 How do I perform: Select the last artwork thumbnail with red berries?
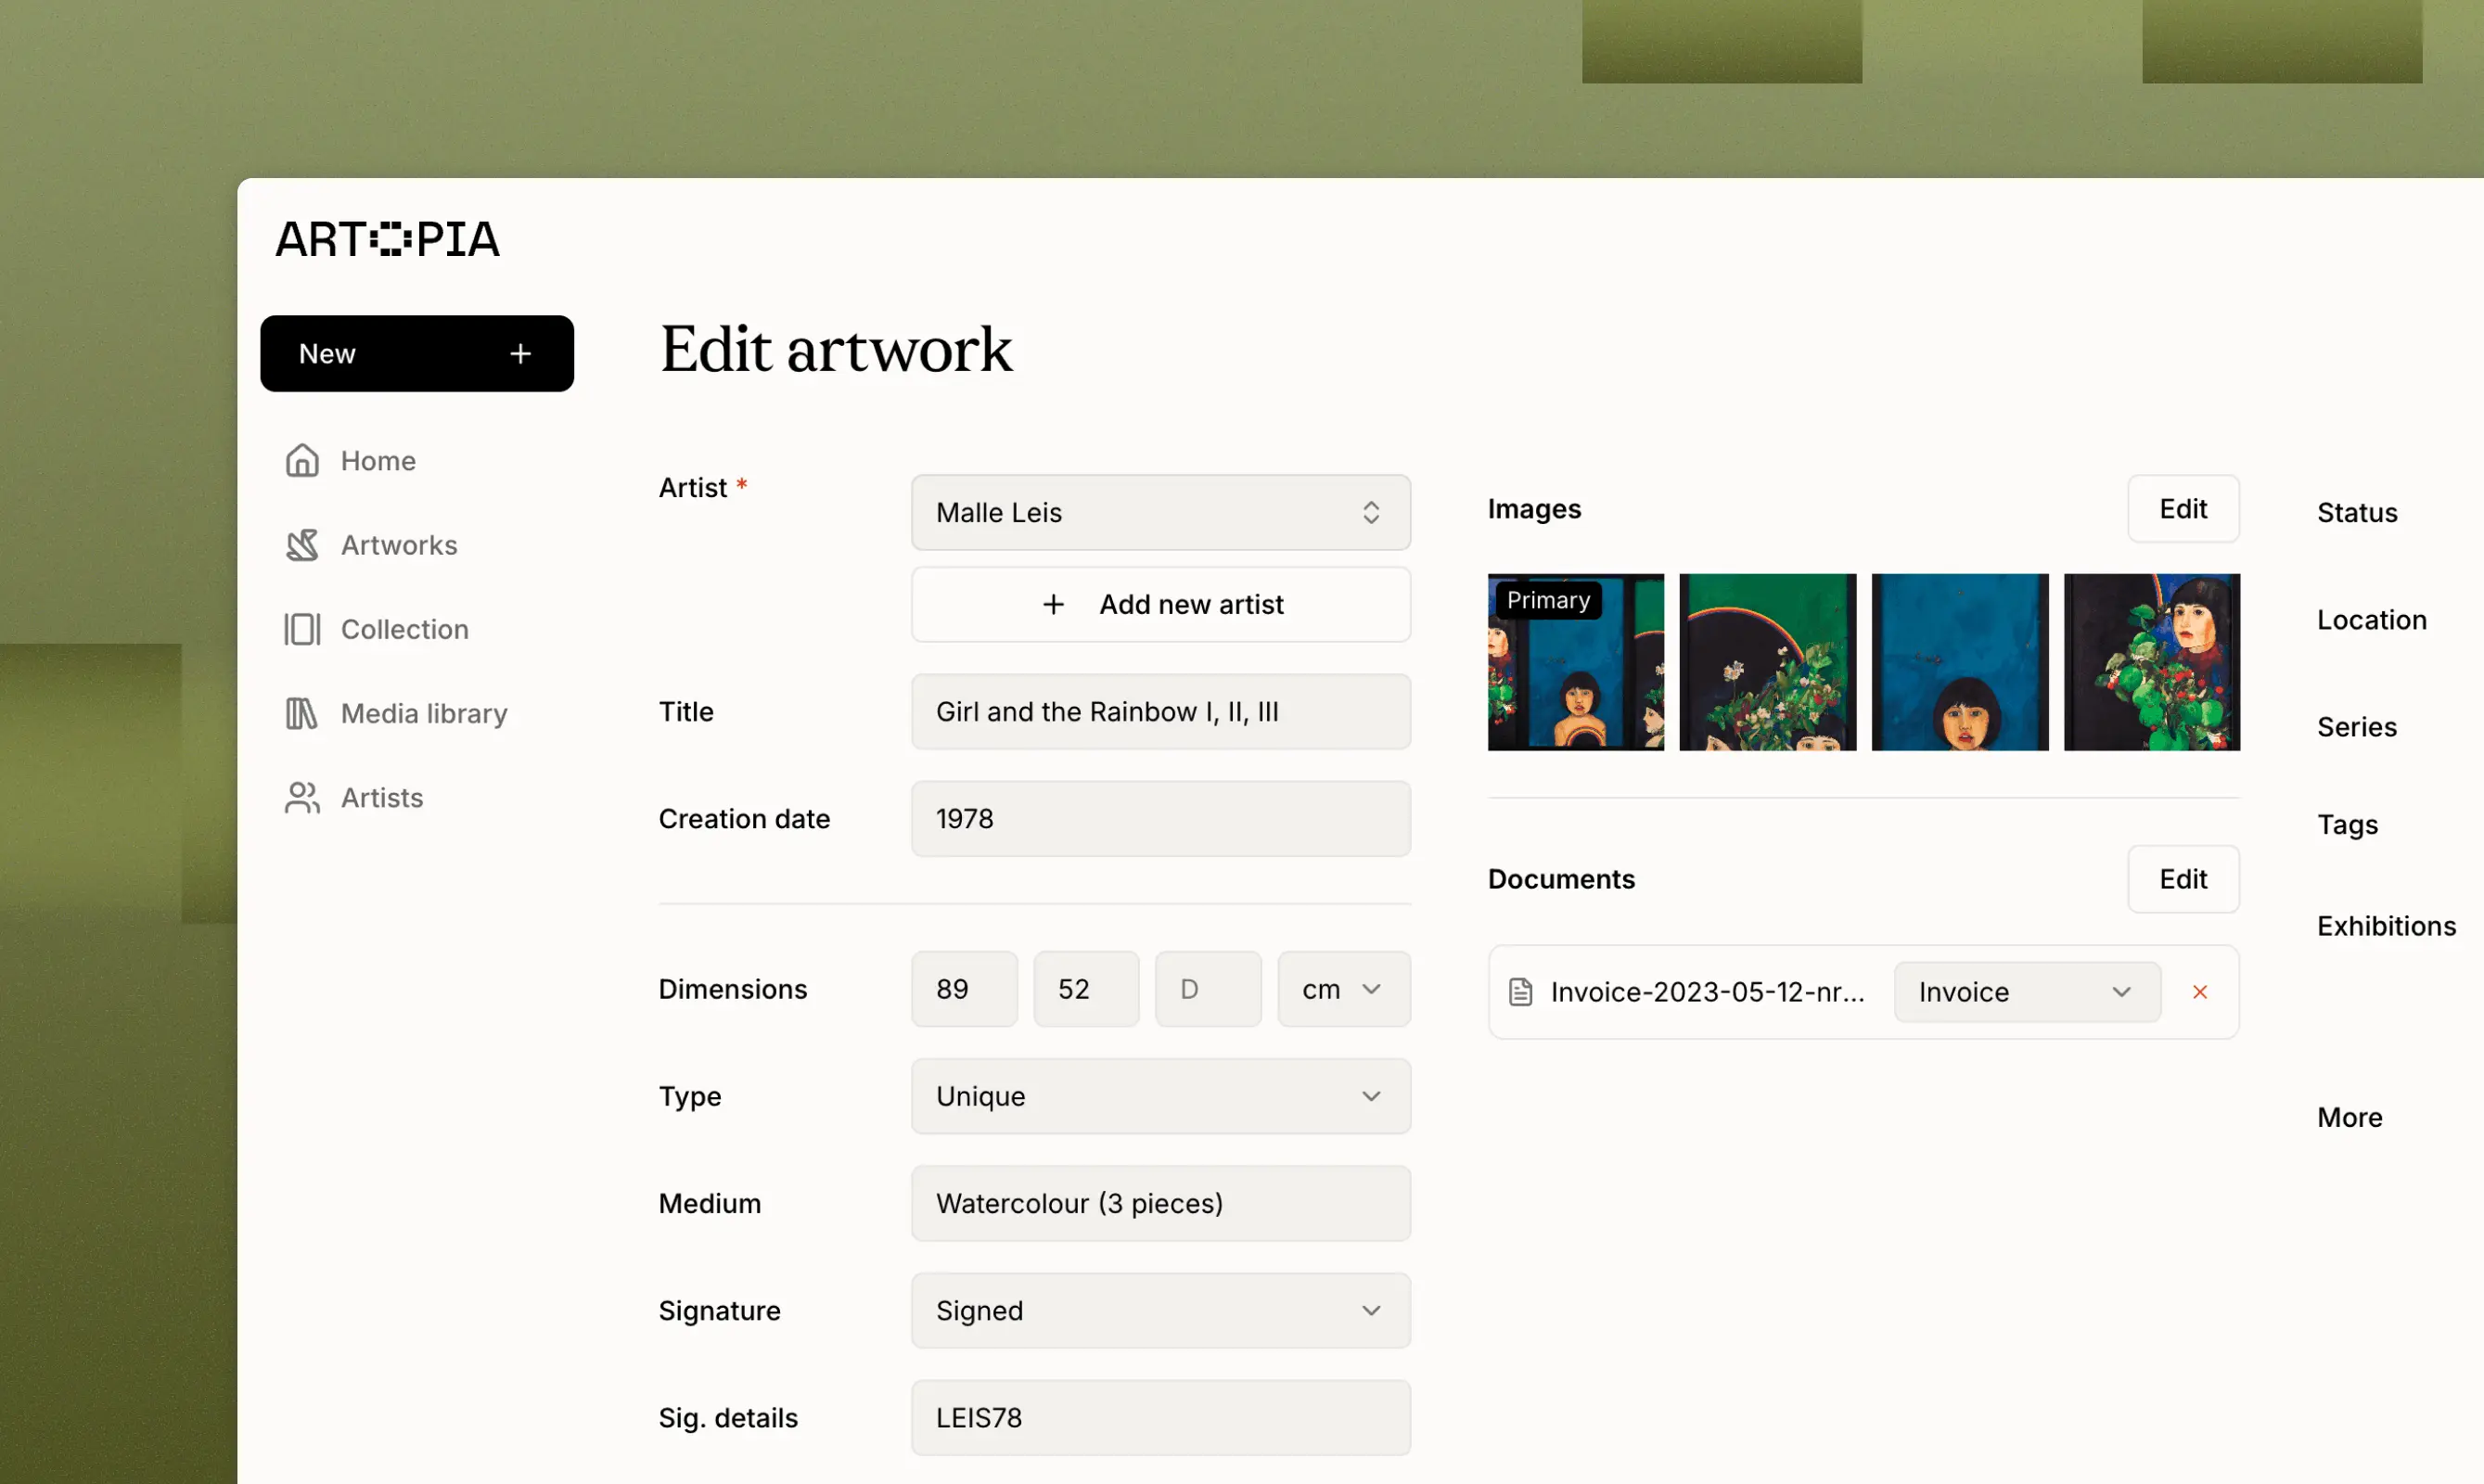[2152, 662]
